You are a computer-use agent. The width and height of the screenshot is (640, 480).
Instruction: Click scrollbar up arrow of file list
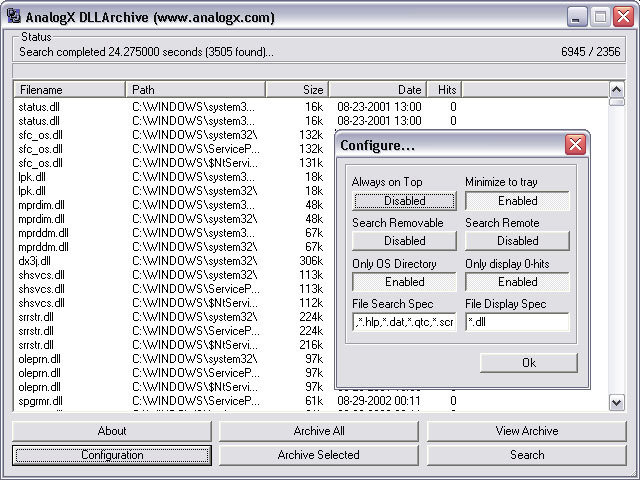coord(616,89)
